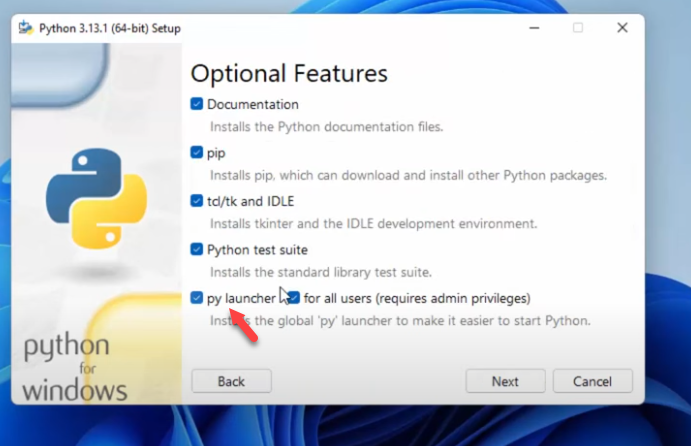Toggle the py launcher checkbox

[197, 298]
